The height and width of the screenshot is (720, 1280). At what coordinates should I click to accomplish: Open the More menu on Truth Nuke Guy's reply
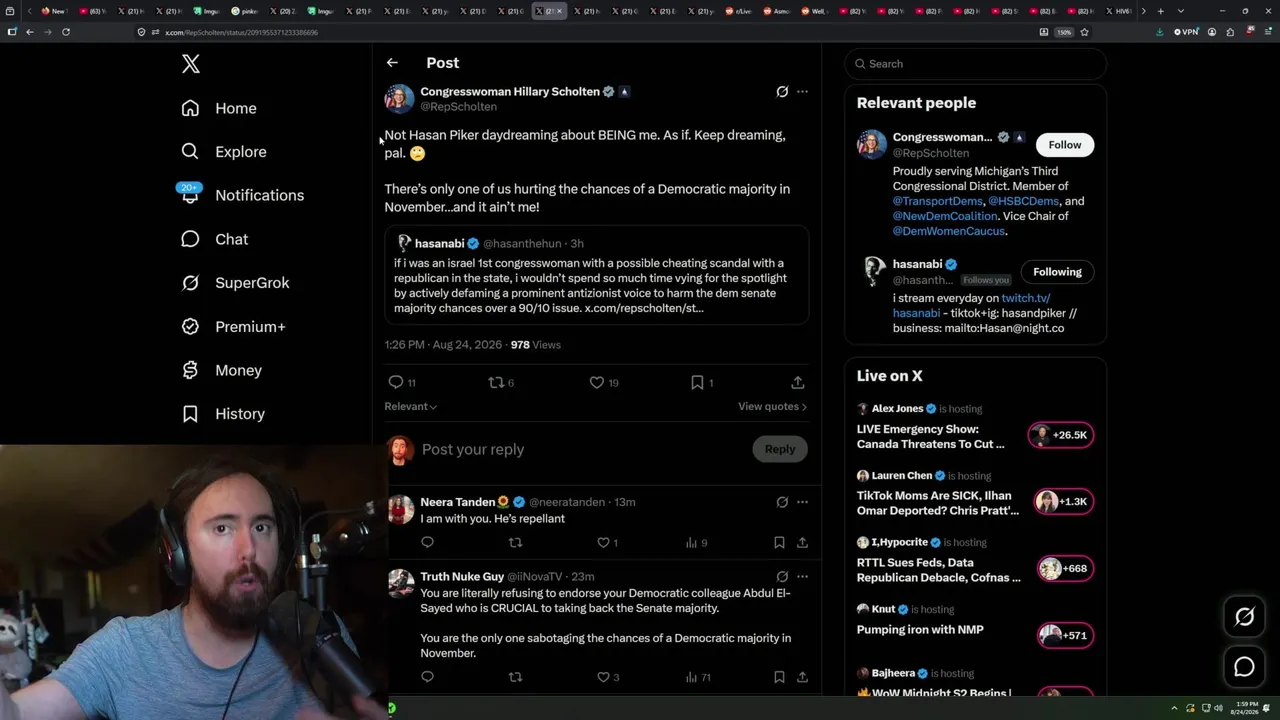802,576
